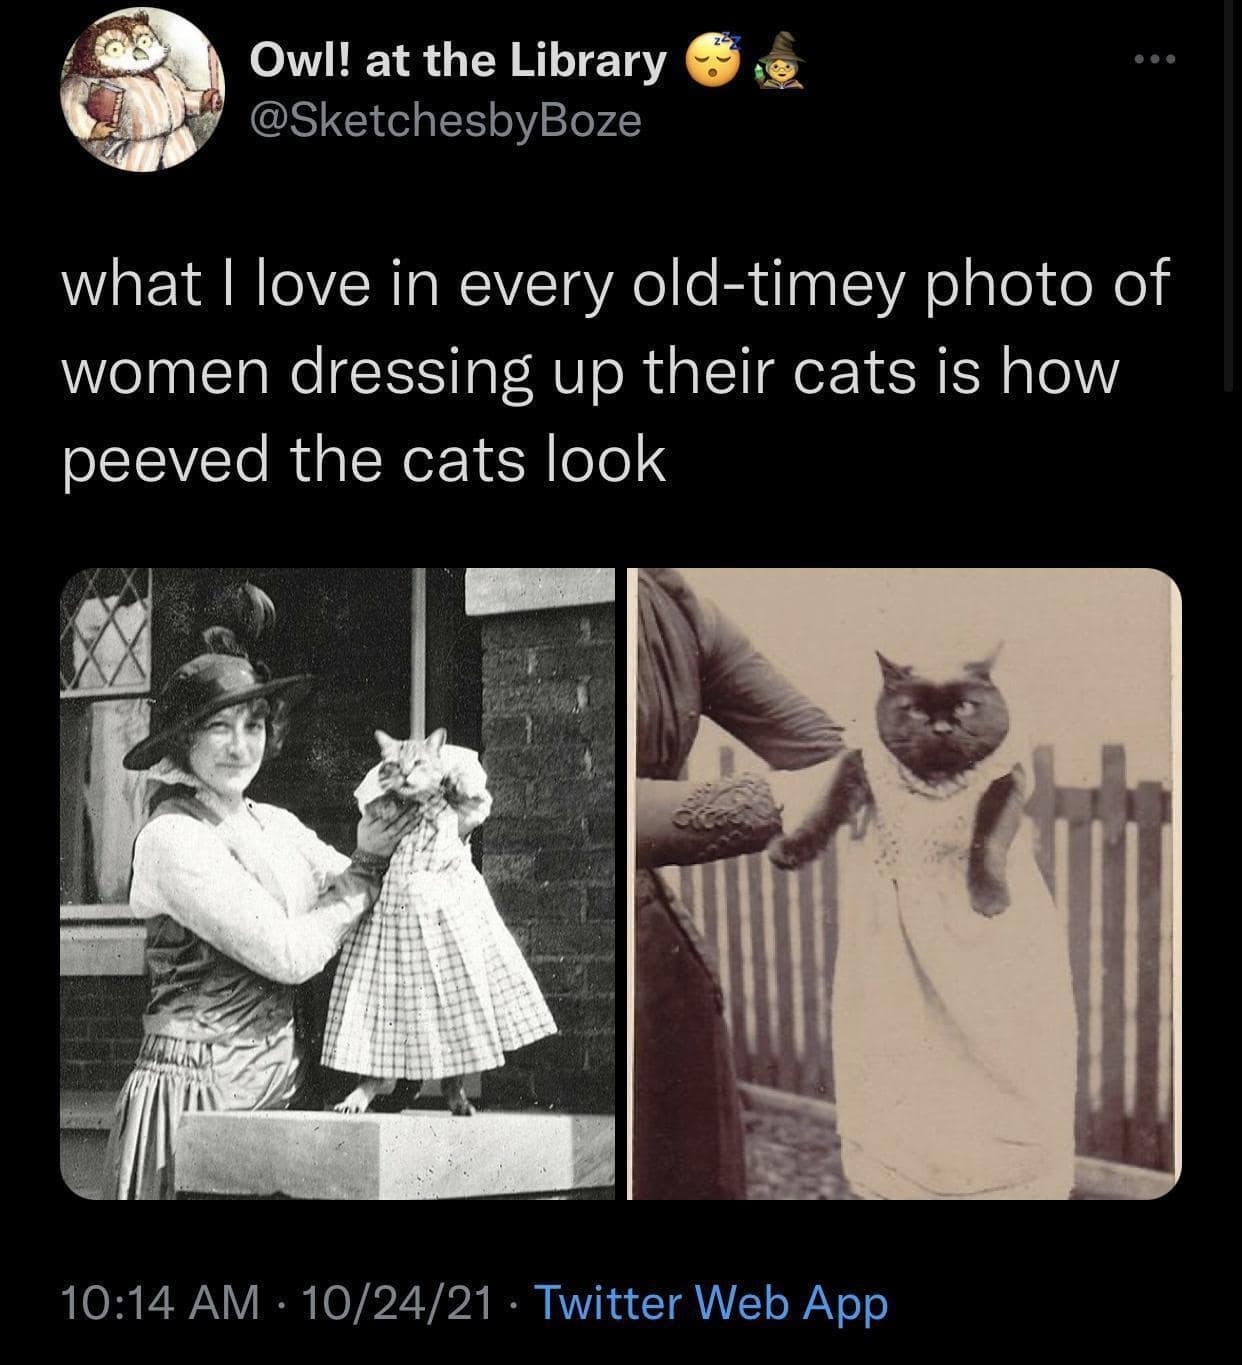
Task: Click the woman's feathered hat
Action: click(x=216, y=690)
